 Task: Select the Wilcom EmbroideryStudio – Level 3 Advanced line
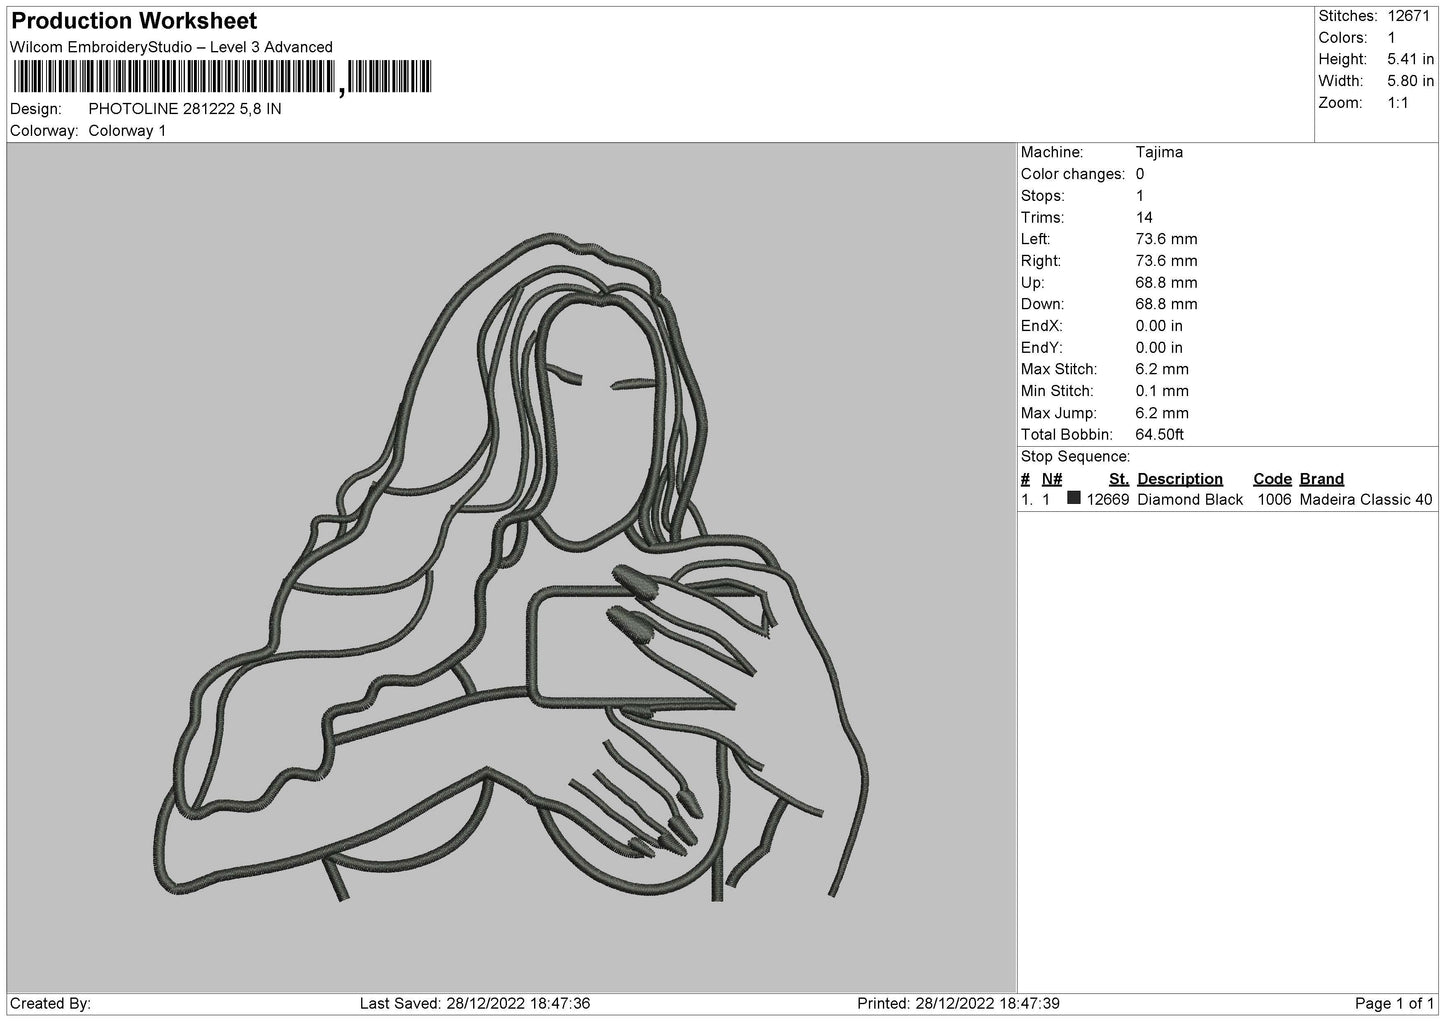click(171, 47)
